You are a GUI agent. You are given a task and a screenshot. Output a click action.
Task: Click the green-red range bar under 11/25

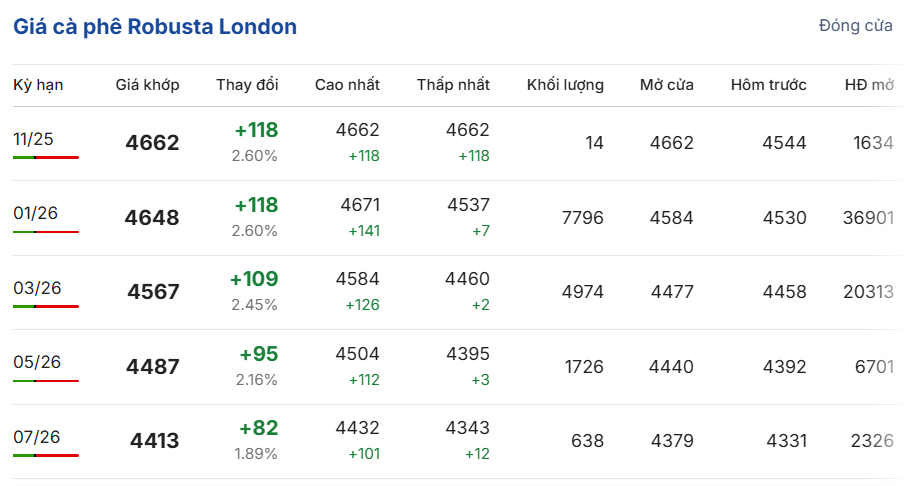[46, 157]
